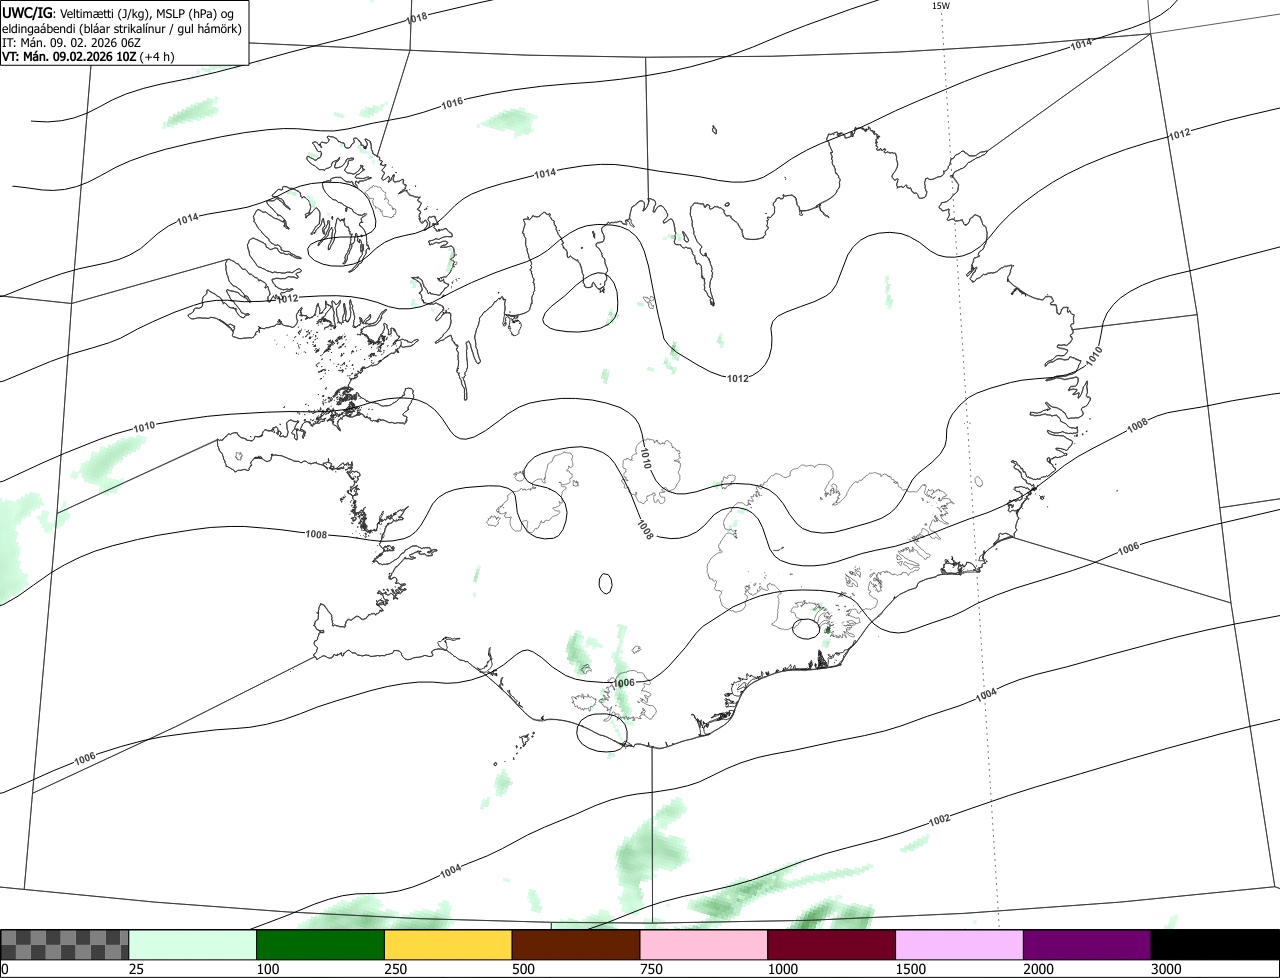Select the light pink 750–1000 legend swatch
This screenshot has height=978, width=1280.
[704, 945]
